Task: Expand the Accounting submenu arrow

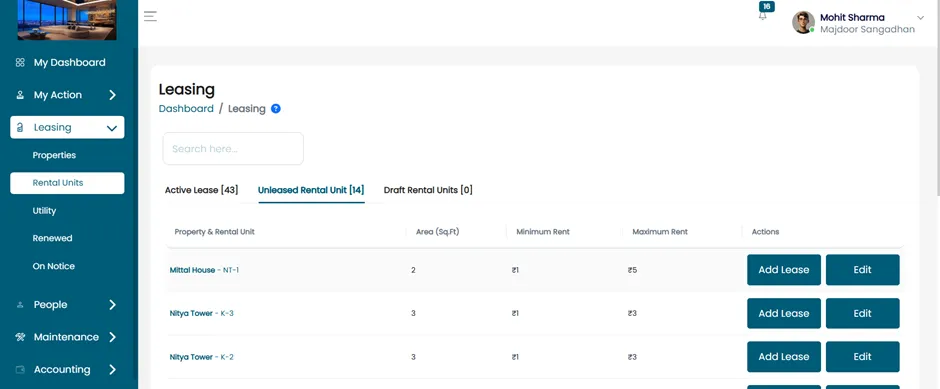Action: [x=112, y=369]
